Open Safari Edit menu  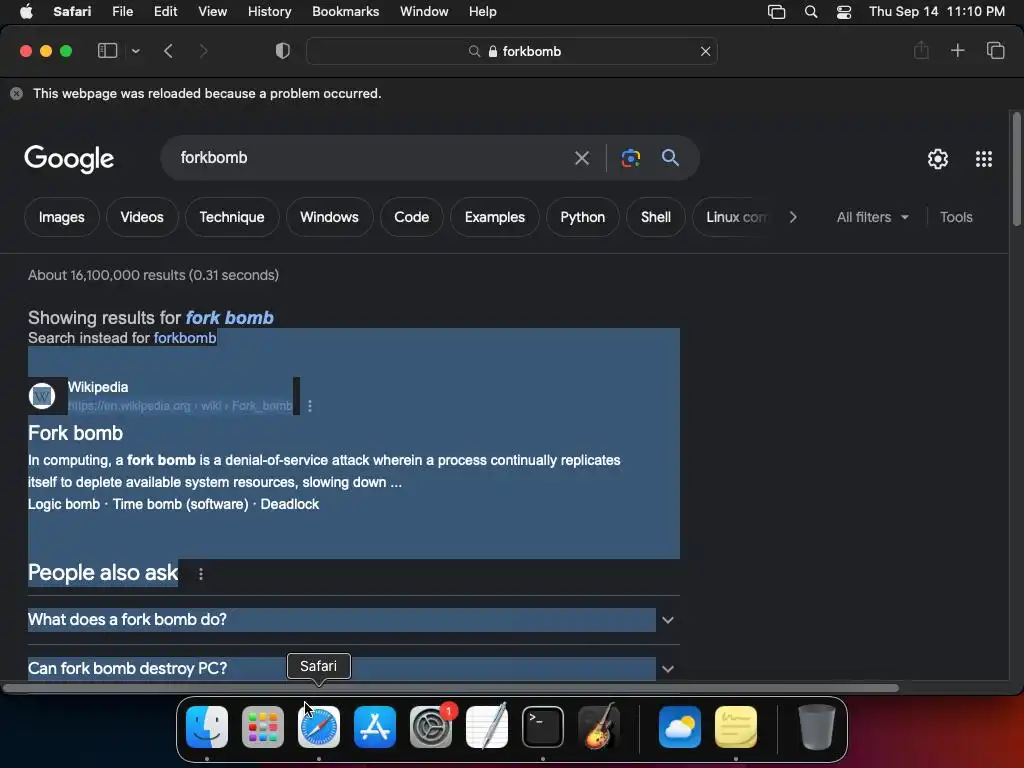165,11
